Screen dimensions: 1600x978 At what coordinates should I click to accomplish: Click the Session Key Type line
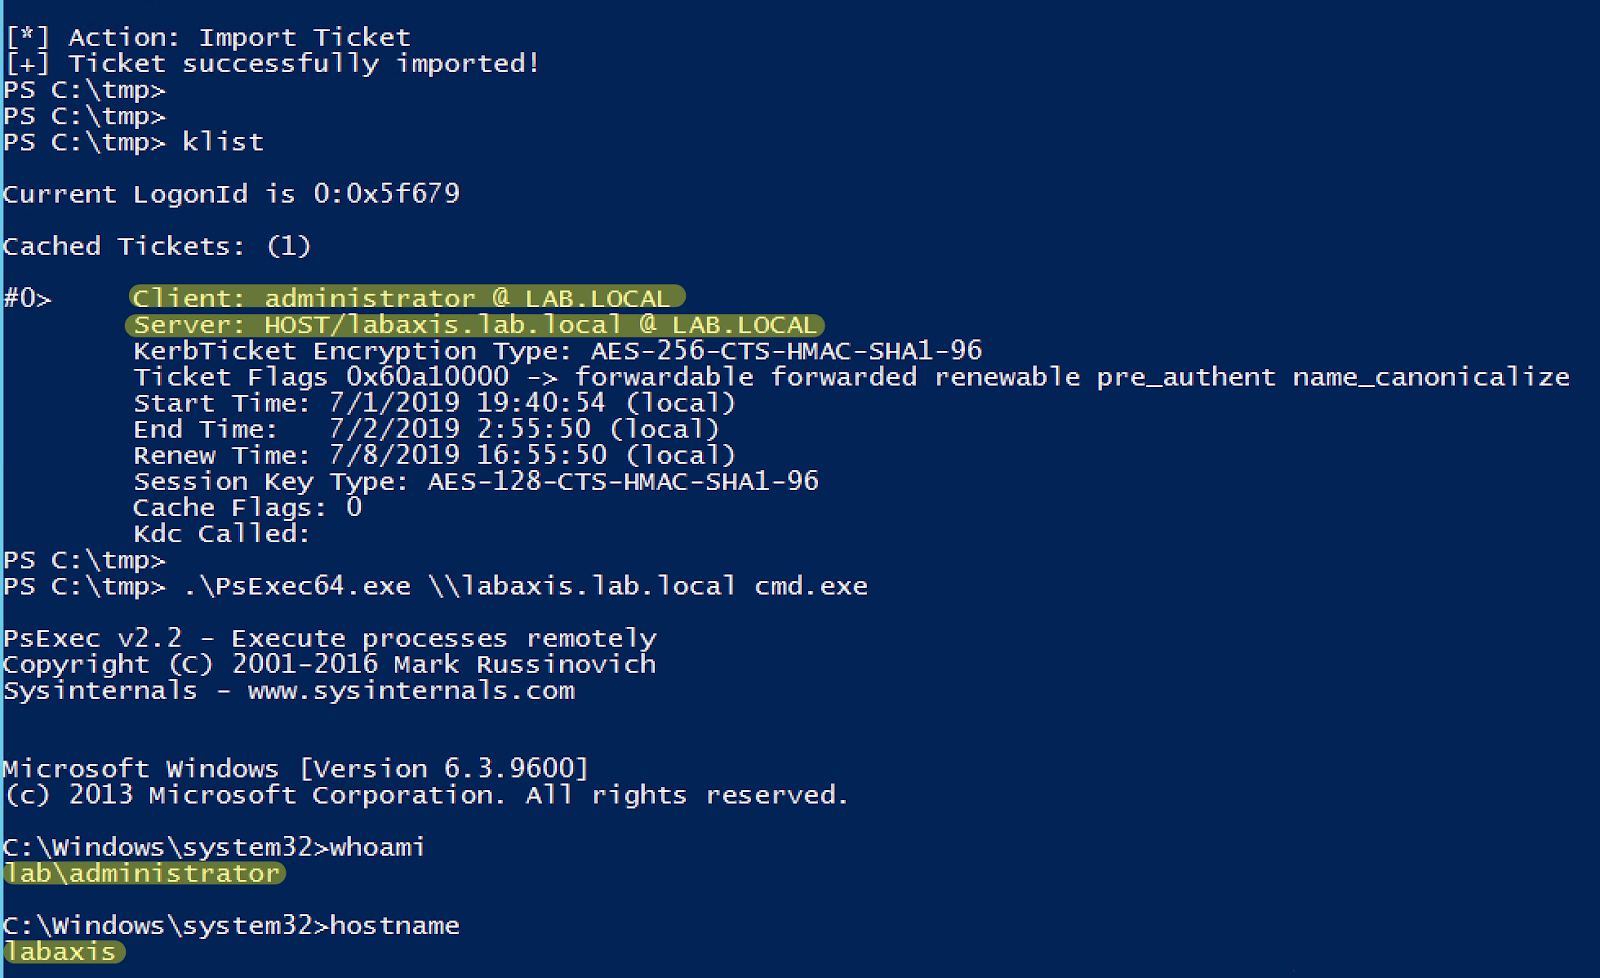(x=476, y=481)
